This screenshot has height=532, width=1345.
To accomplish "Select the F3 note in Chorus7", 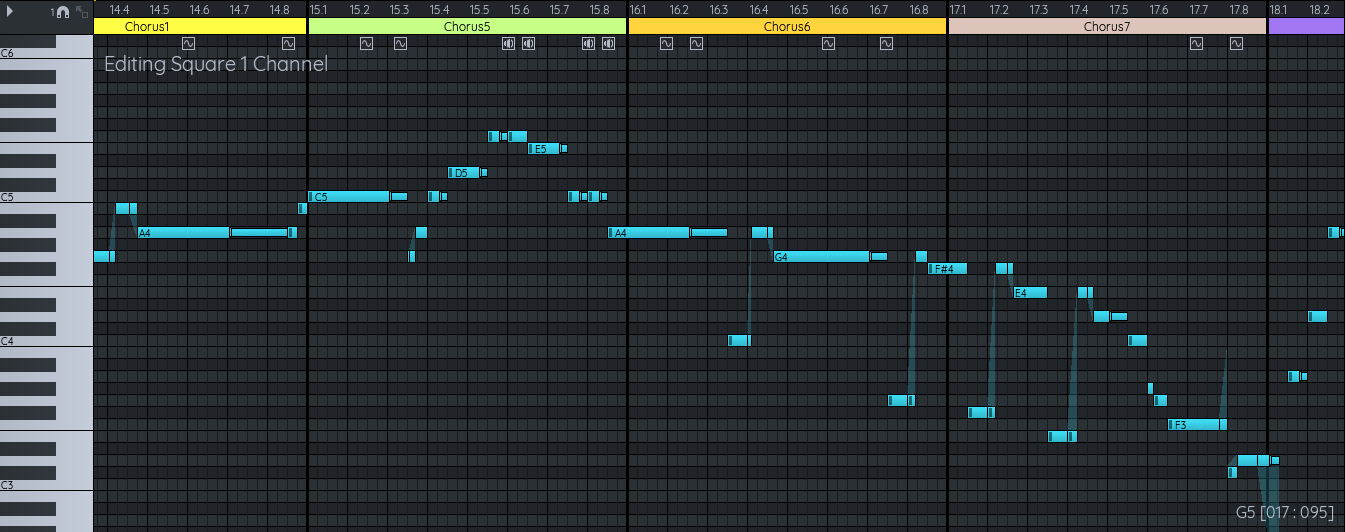I will (1194, 425).
